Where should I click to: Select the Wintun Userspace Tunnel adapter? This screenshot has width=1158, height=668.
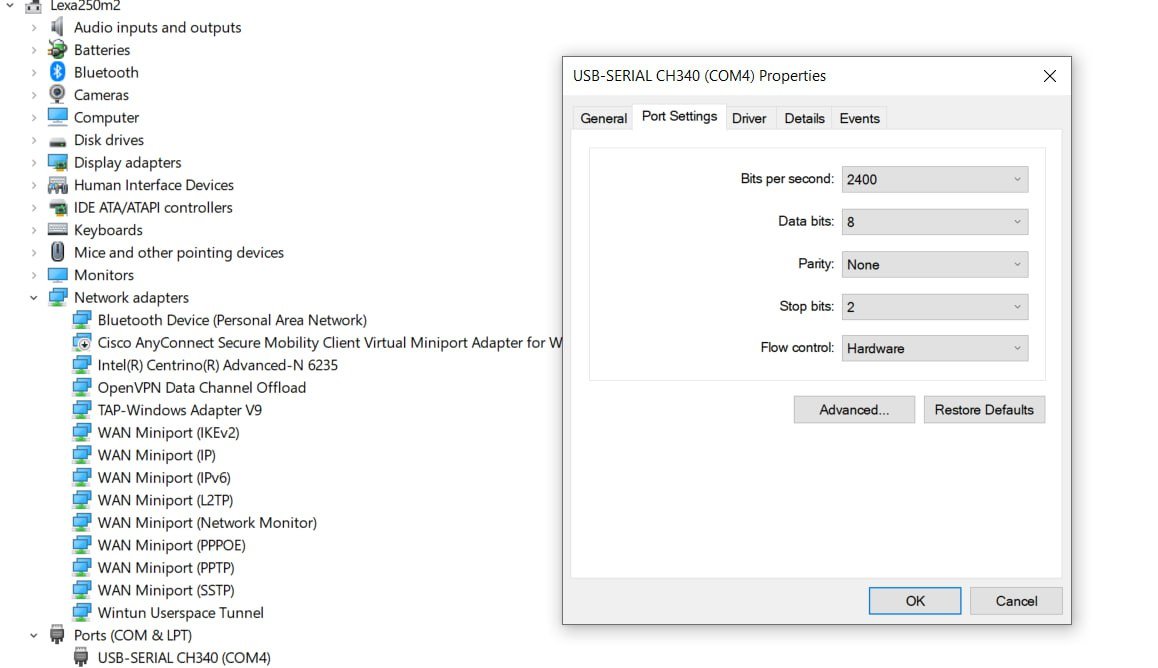coord(180,613)
